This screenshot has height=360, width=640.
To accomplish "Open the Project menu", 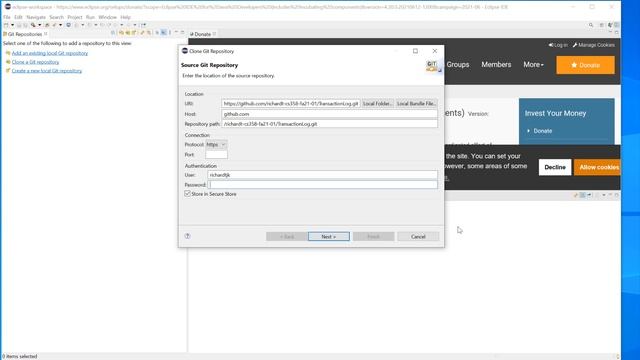I will click(75, 17).
